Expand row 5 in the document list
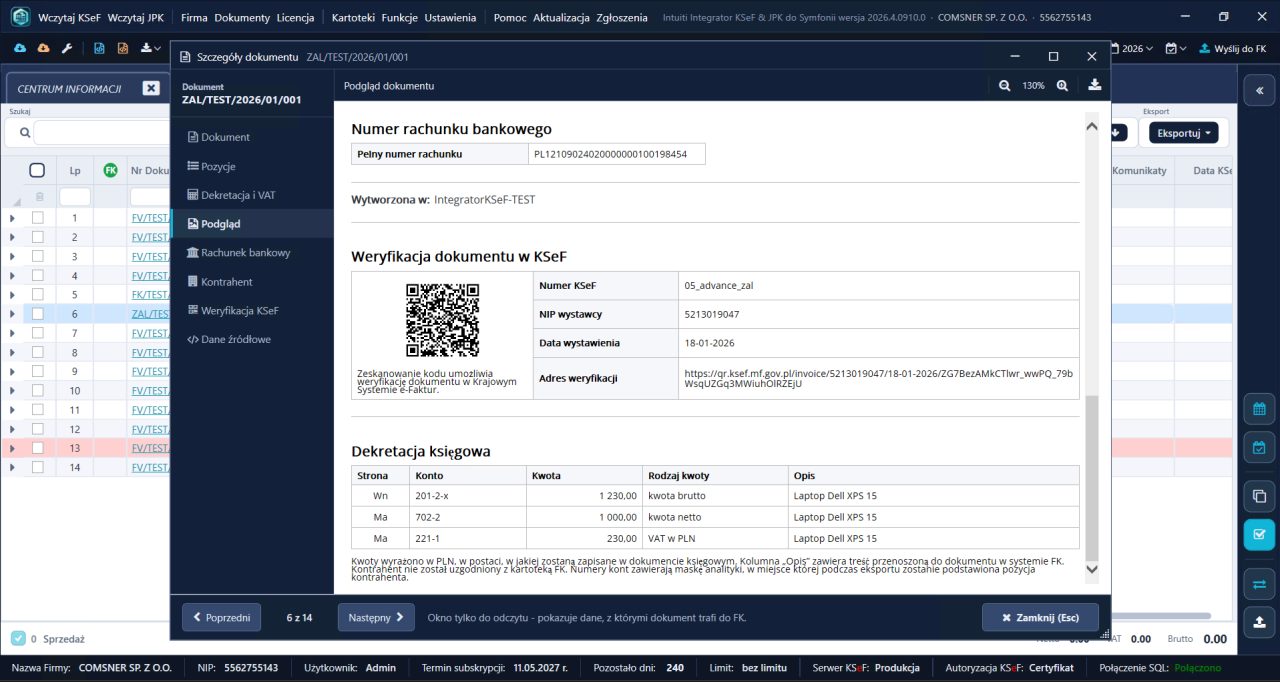The width and height of the screenshot is (1280, 682). point(13,295)
